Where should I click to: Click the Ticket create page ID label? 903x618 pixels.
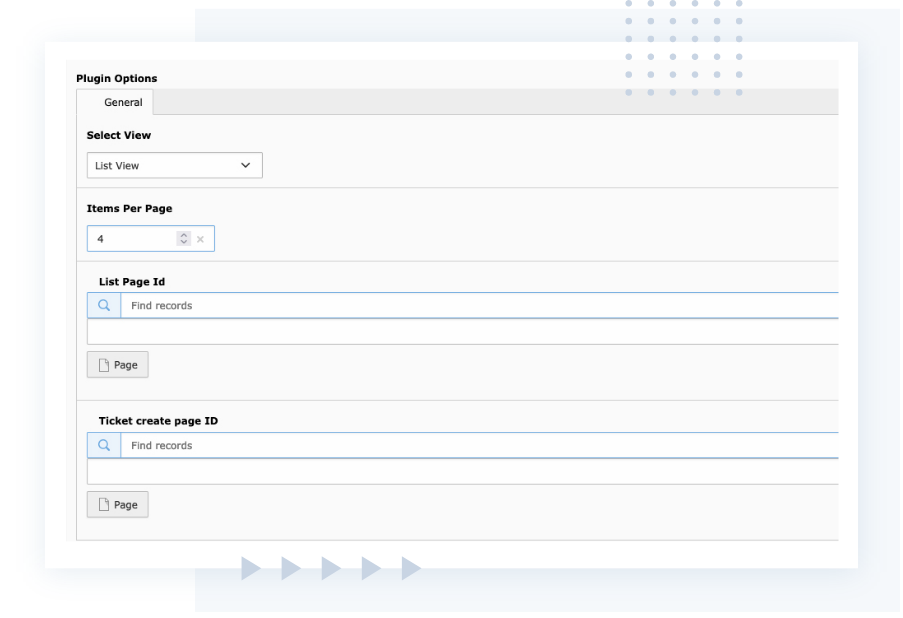(158, 421)
